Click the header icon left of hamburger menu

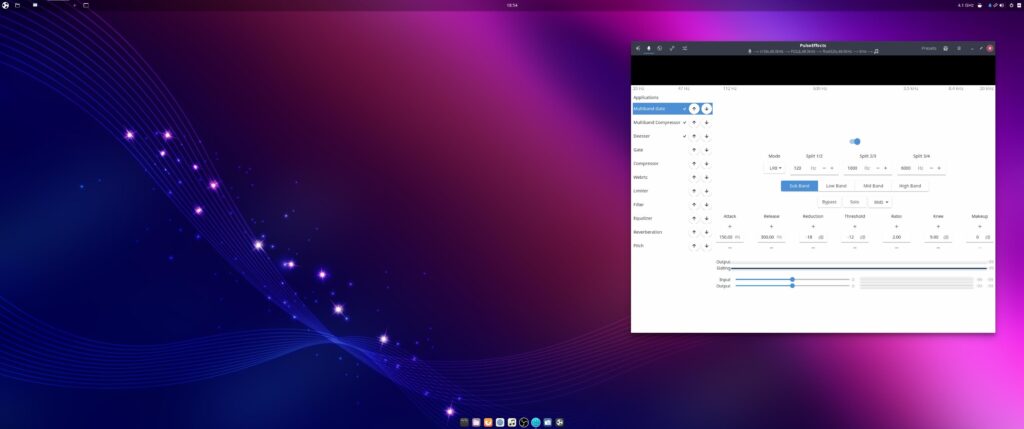[x=946, y=48]
